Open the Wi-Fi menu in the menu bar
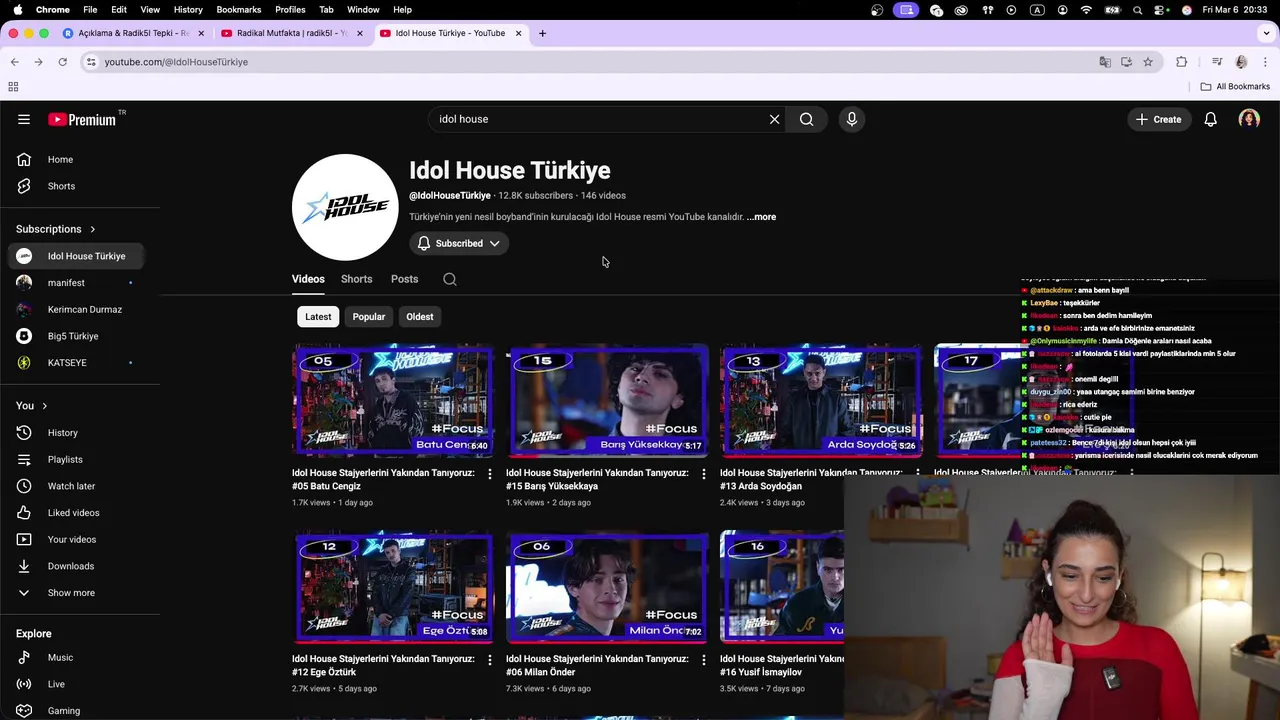Viewport: 1280px width, 720px height. click(1086, 10)
